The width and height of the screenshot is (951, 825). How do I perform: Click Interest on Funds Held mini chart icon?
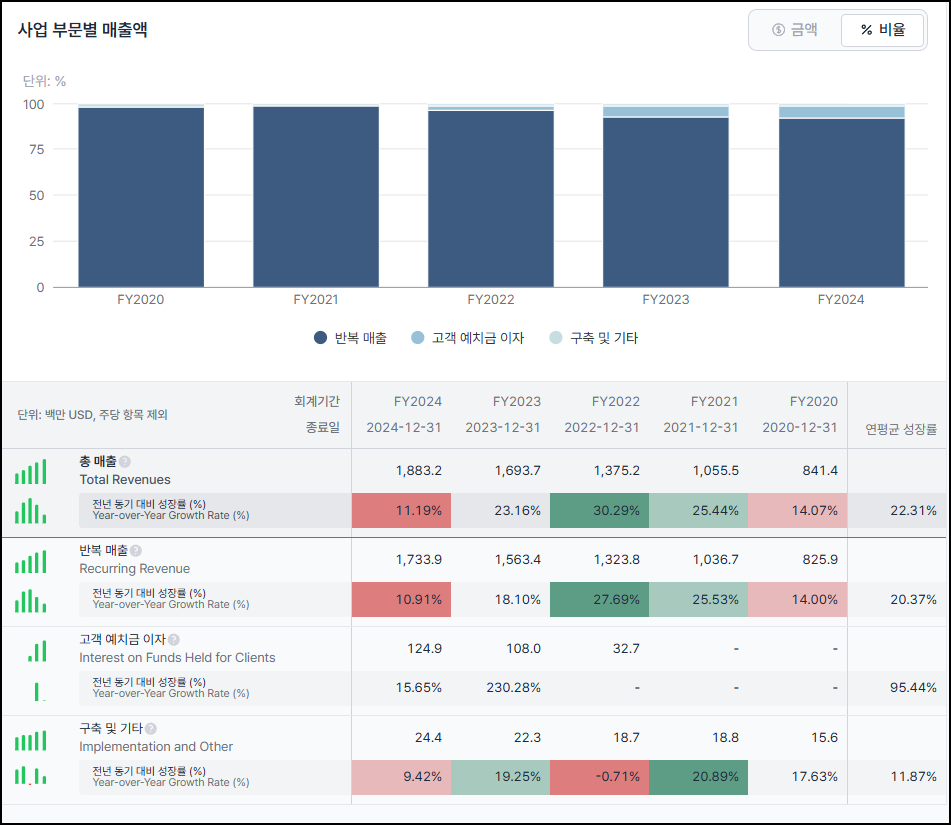click(37, 651)
